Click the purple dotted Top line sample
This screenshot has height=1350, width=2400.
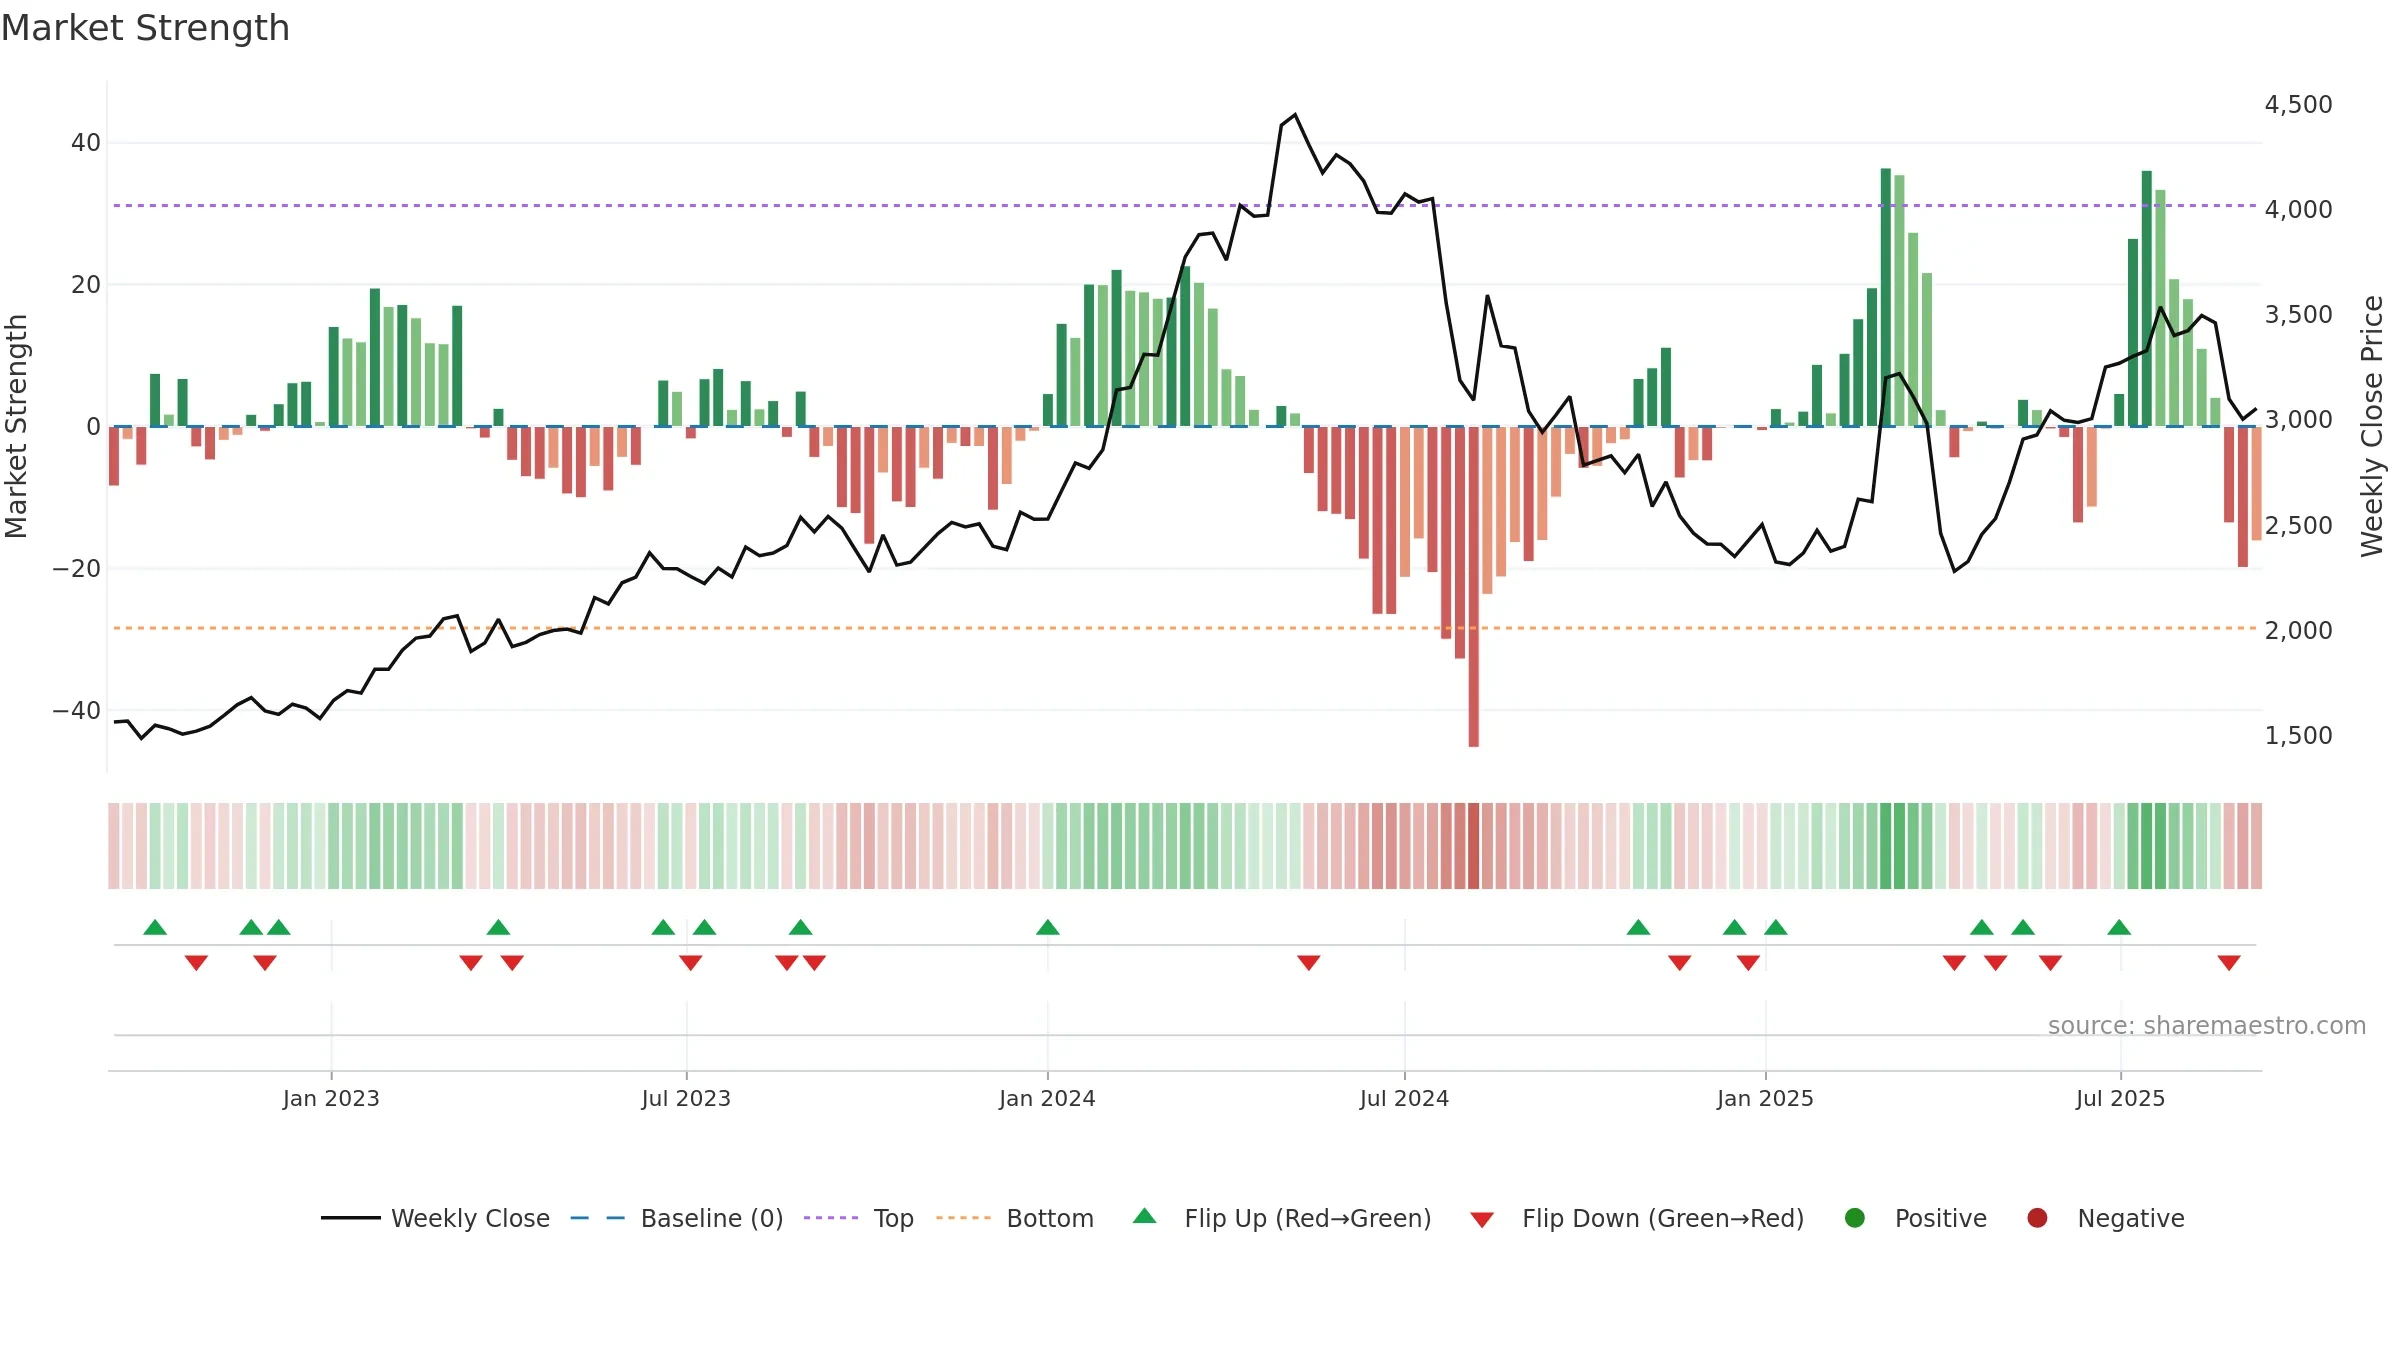(x=831, y=1218)
